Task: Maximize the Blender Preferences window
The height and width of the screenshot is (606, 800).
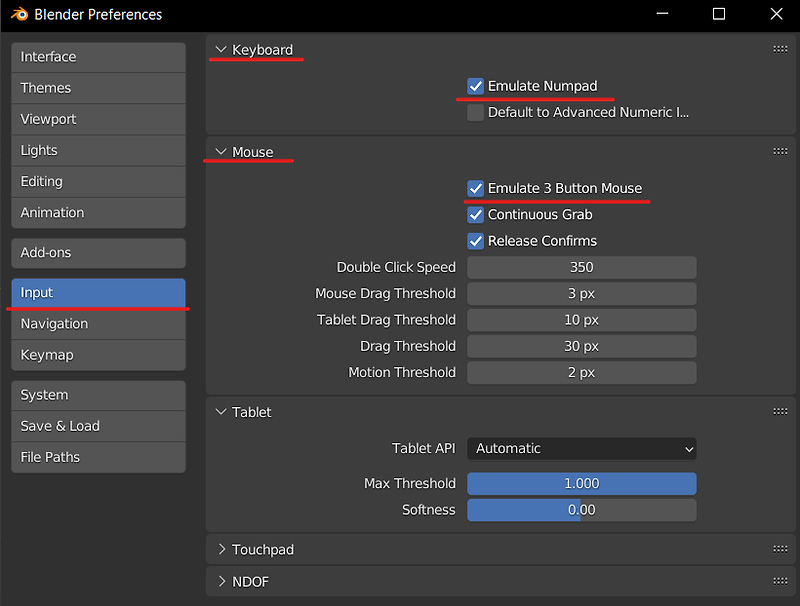Action: pos(719,14)
